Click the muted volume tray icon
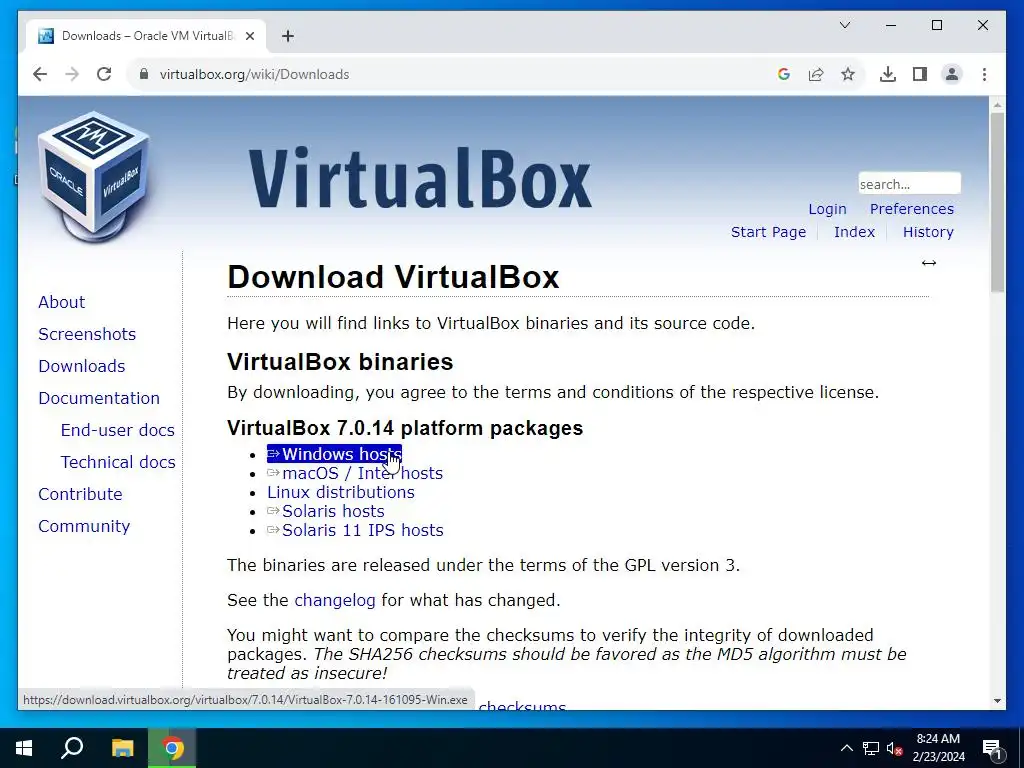 (895, 748)
